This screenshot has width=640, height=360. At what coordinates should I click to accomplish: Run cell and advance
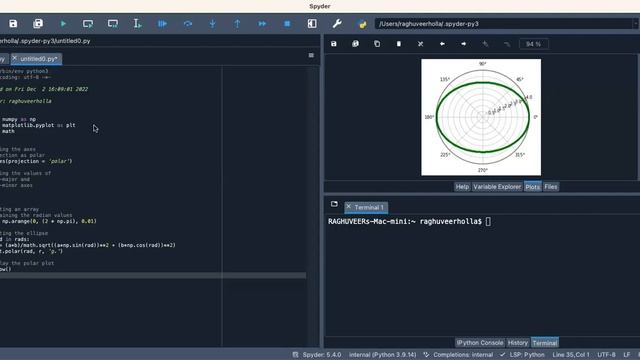click(113, 24)
